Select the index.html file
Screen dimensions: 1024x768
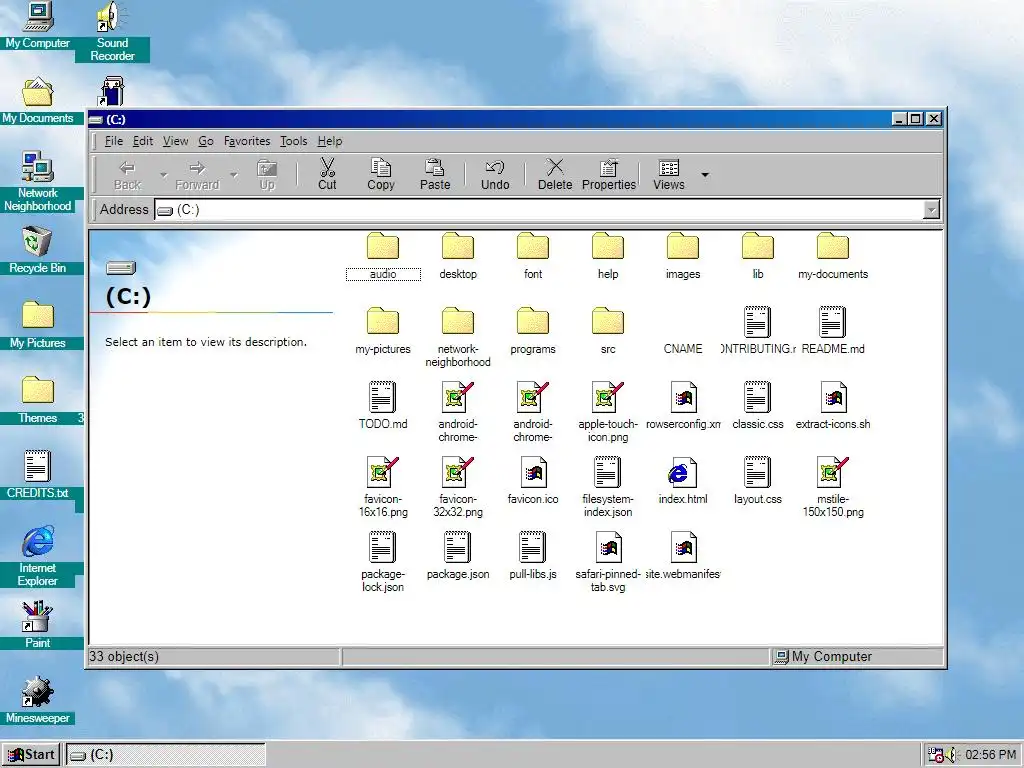click(683, 481)
